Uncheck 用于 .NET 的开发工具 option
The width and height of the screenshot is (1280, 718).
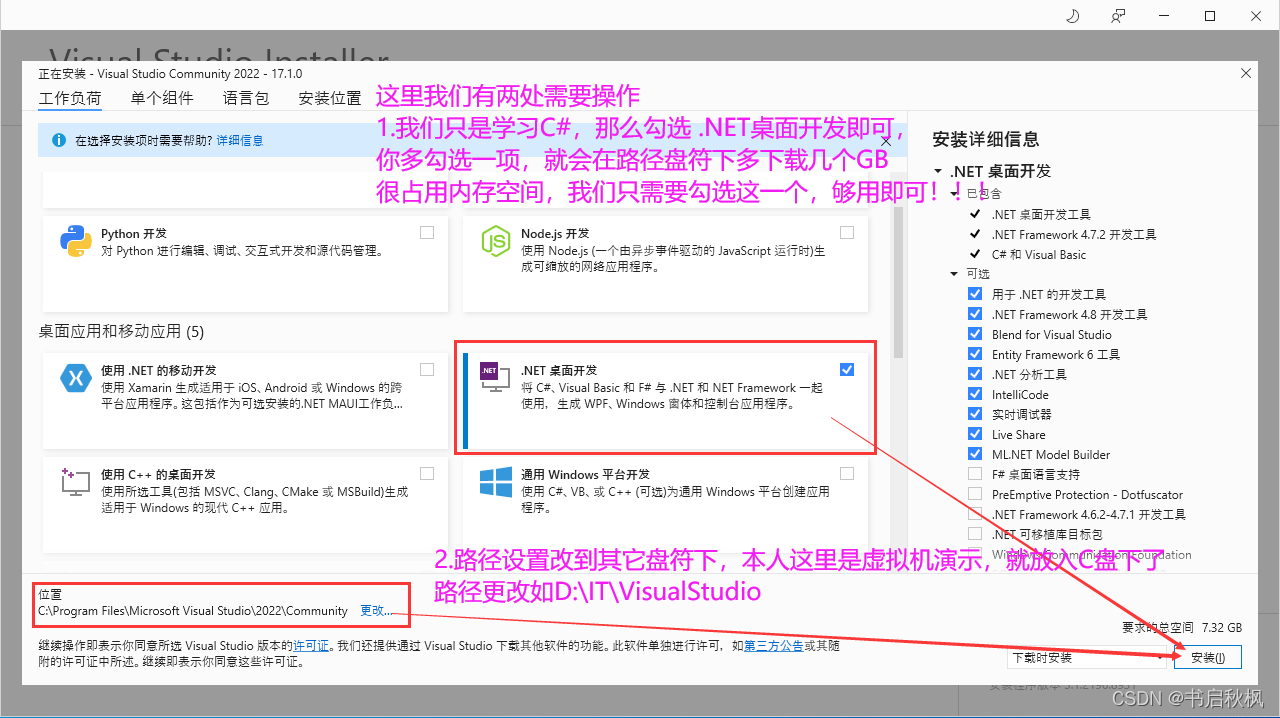point(975,294)
